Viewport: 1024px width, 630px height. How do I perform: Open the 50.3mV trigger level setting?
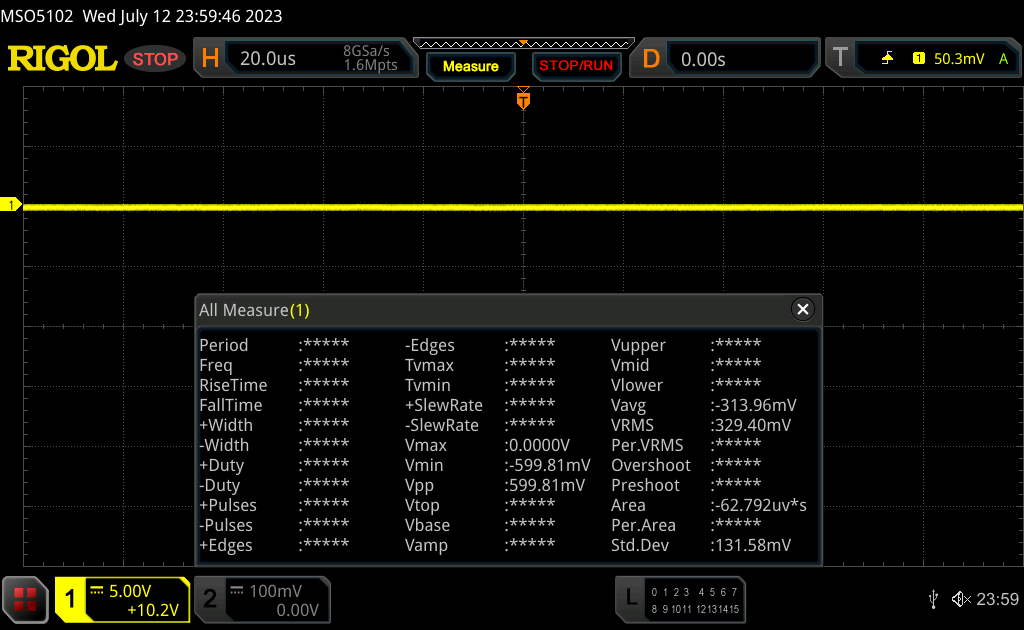click(959, 59)
